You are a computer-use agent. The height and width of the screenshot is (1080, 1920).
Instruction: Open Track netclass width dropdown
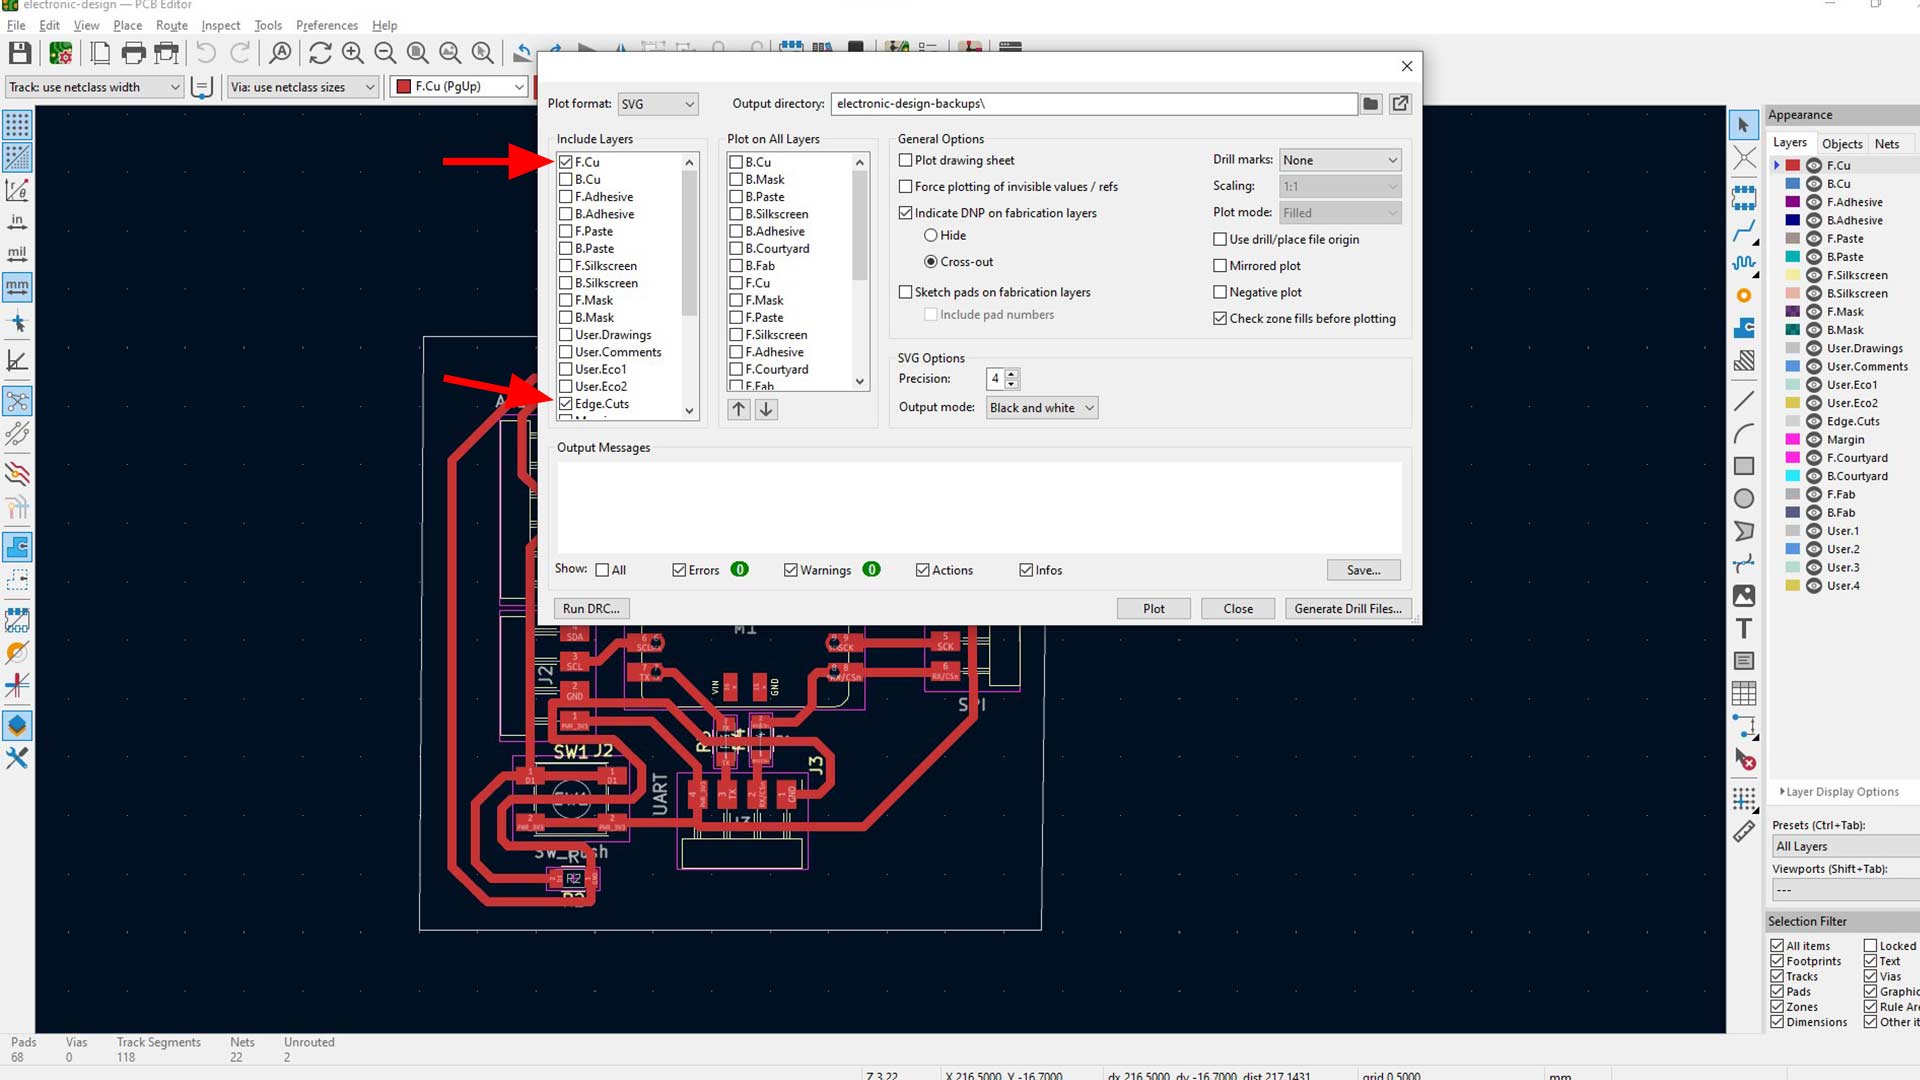(94, 87)
